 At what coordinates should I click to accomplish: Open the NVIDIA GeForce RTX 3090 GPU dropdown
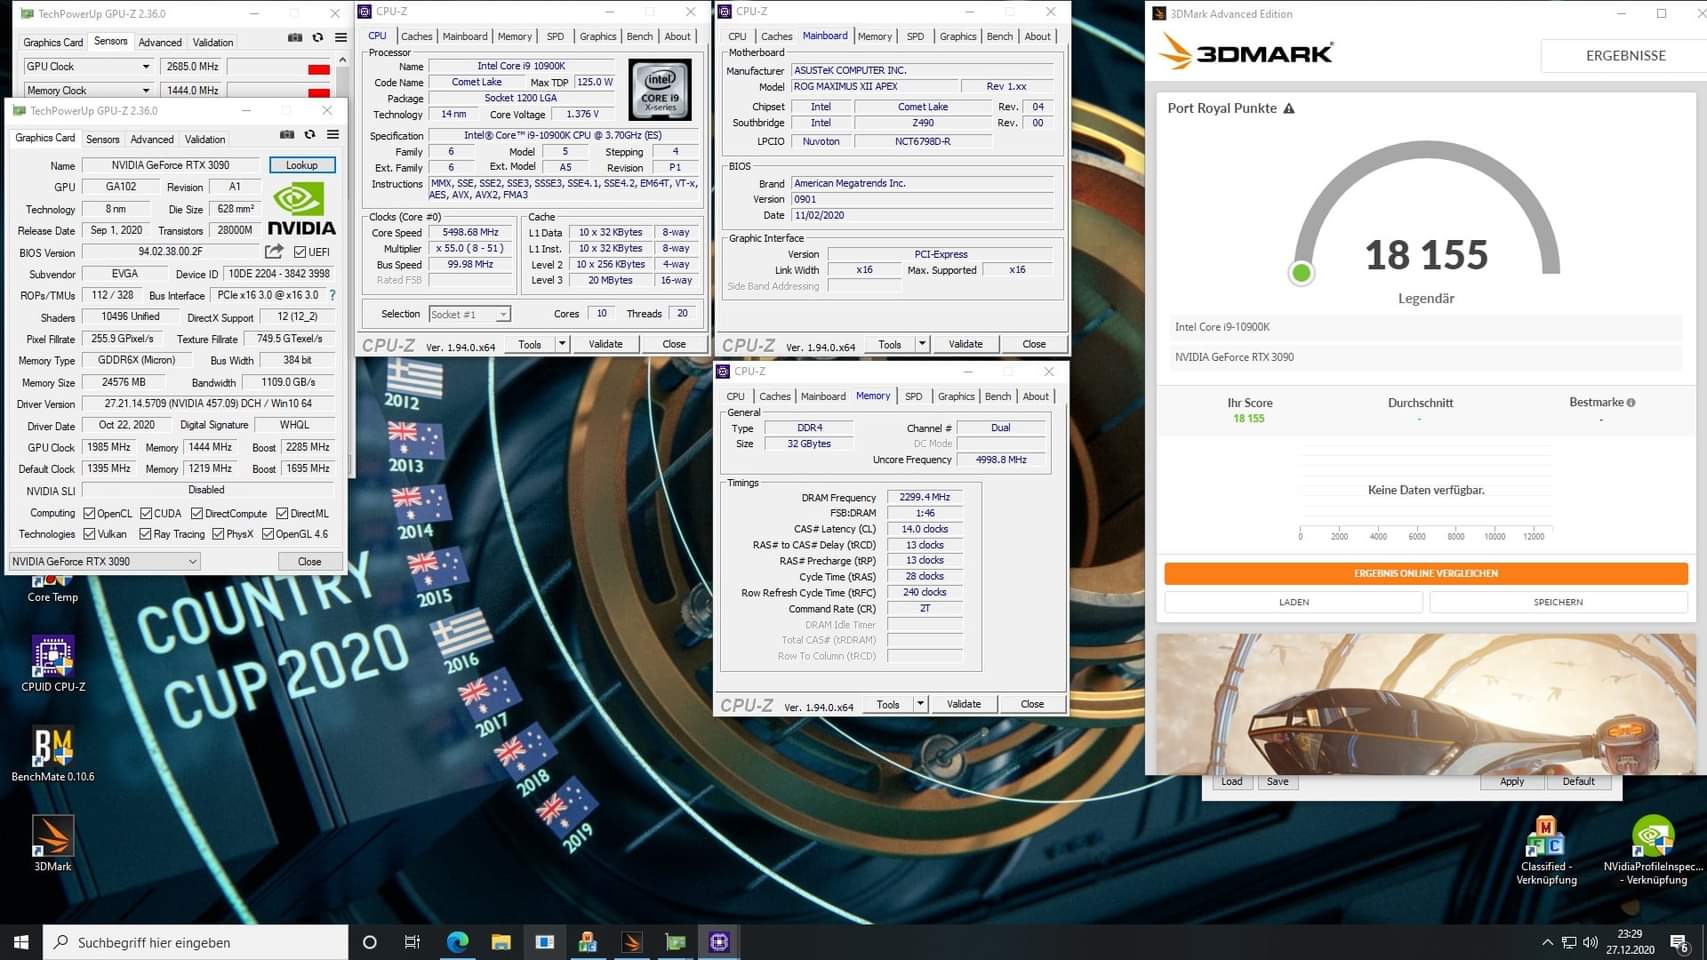105,561
